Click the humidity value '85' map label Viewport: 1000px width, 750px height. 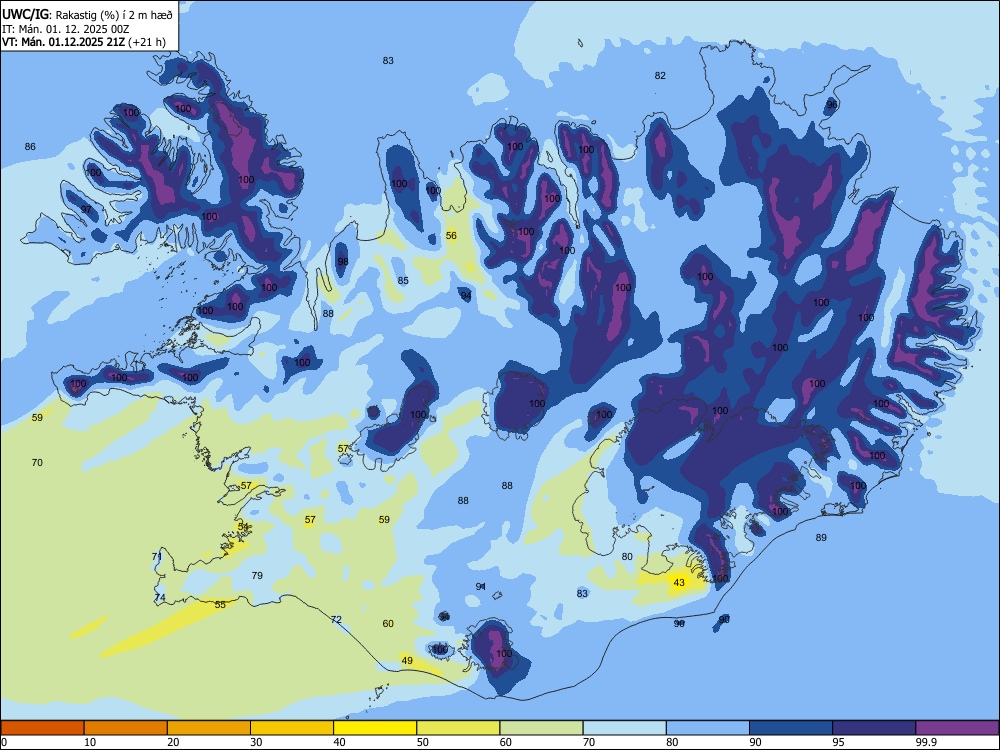coord(403,281)
